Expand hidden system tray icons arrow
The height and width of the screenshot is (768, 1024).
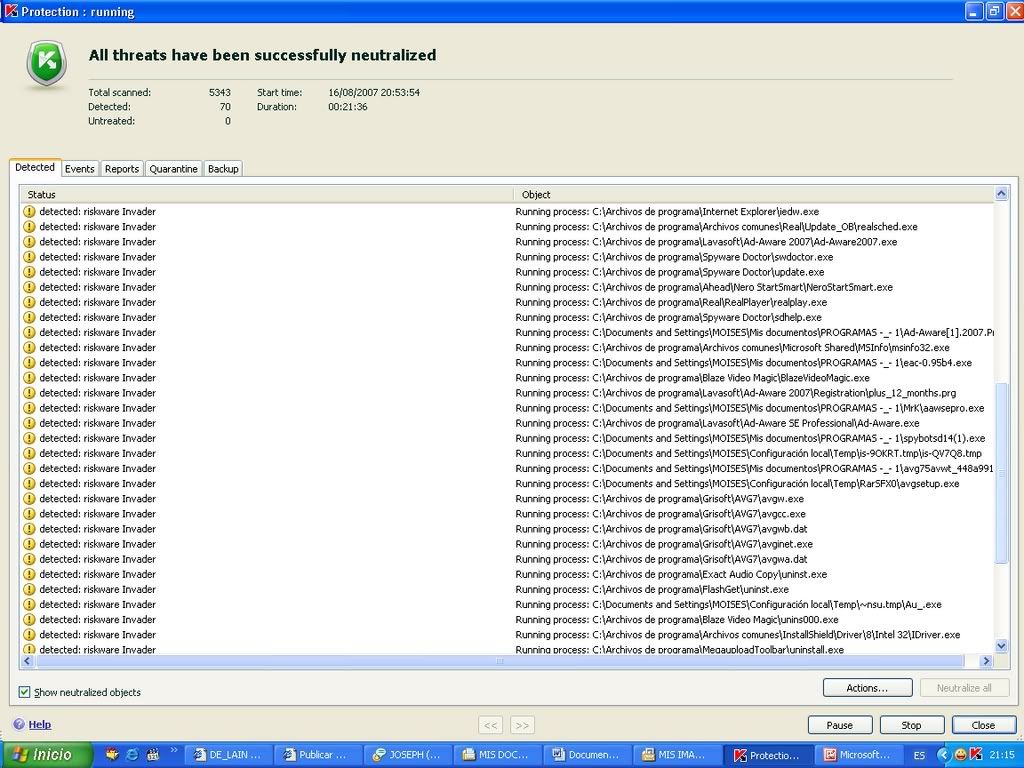click(943, 755)
